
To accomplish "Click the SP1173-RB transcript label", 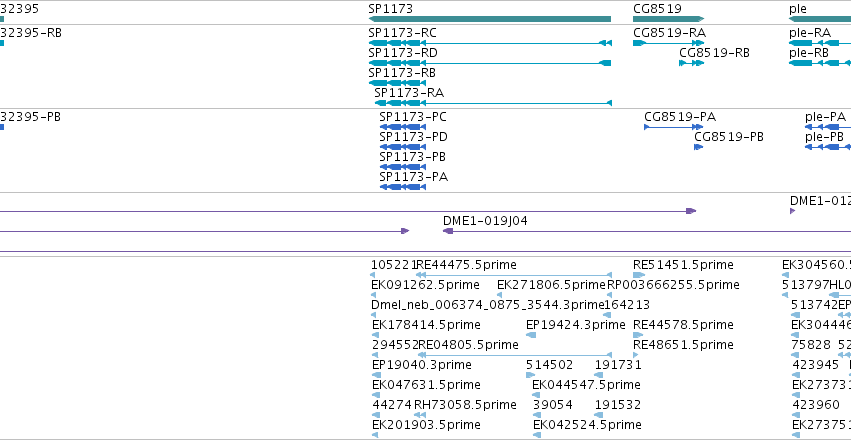I will pyautogui.click(x=402, y=73).
